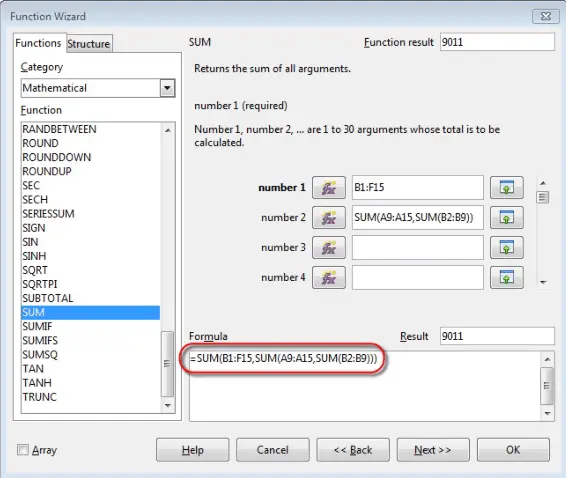This screenshot has height=478, width=566.
Task: Open function wizard icon for number 3
Action: pos(328,248)
